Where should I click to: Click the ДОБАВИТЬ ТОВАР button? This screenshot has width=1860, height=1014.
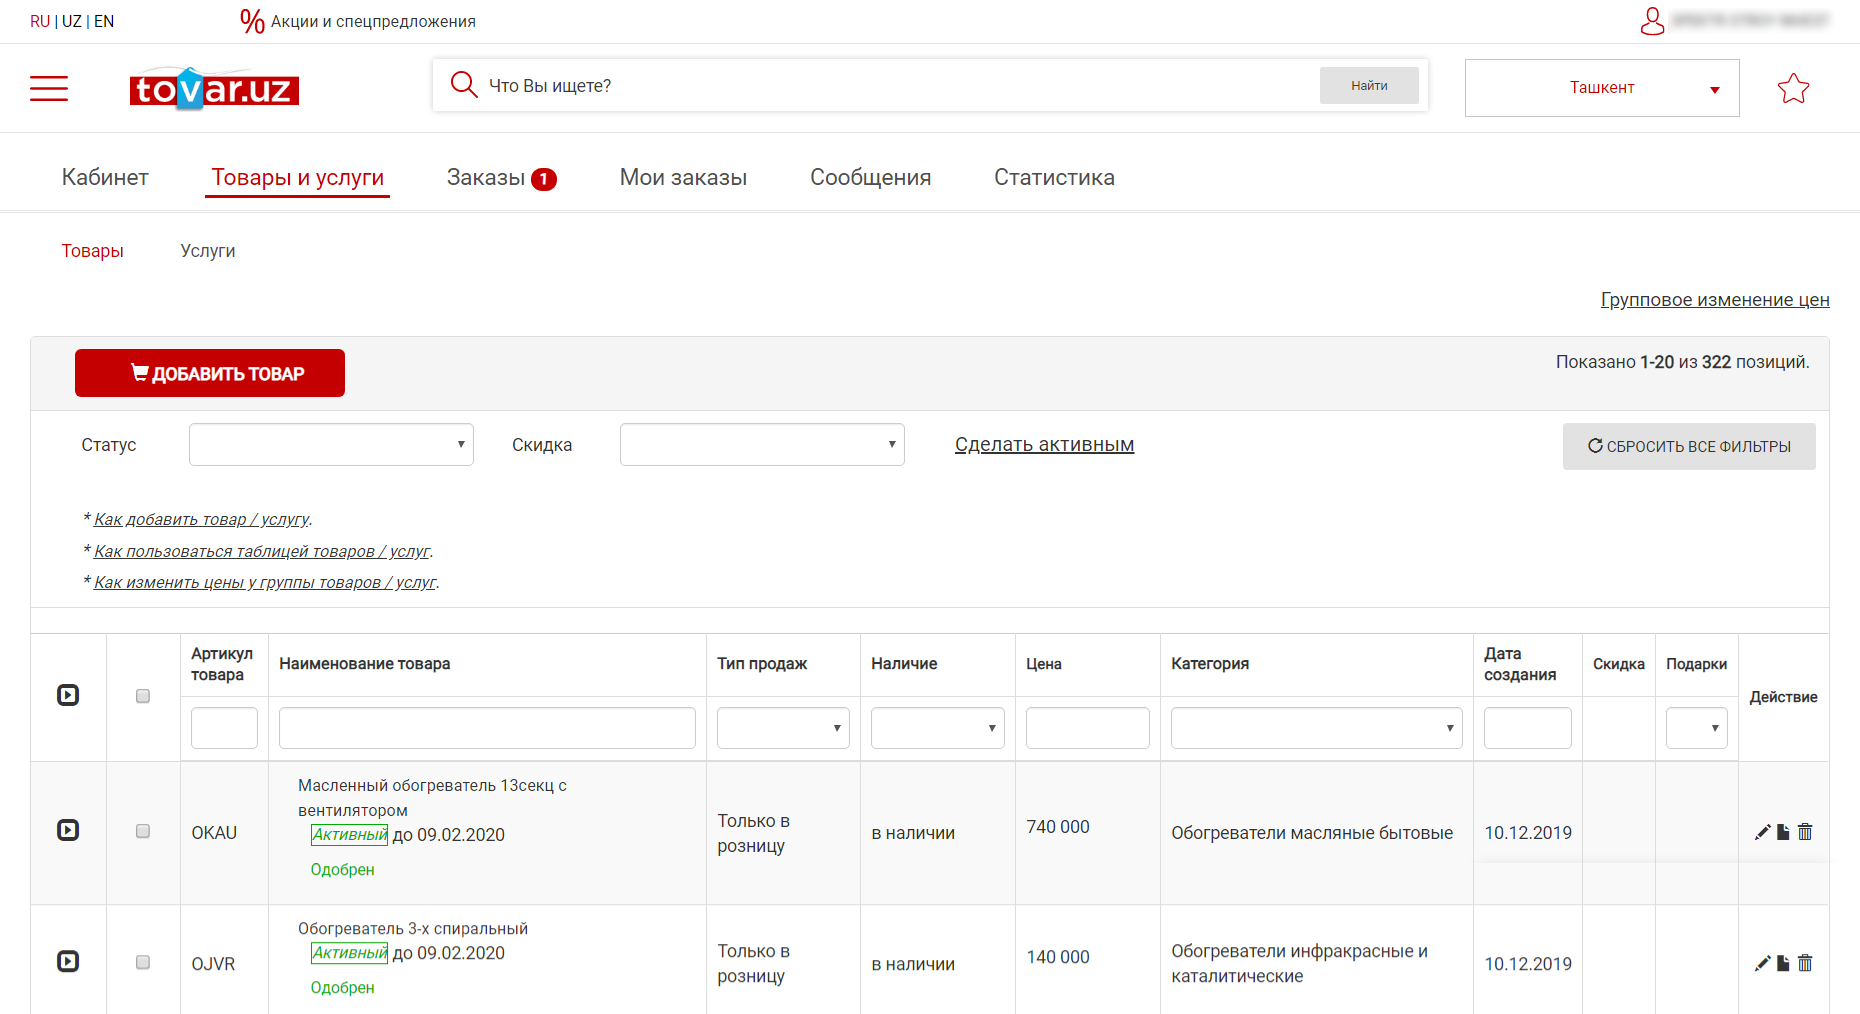coord(210,373)
